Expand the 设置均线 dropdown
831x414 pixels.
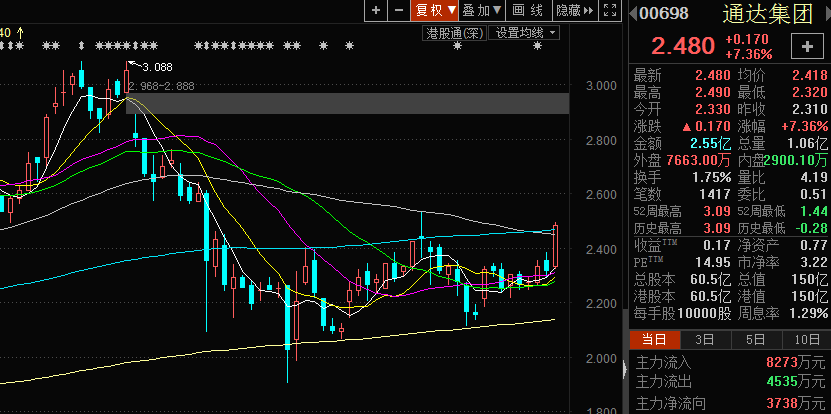click(527, 32)
